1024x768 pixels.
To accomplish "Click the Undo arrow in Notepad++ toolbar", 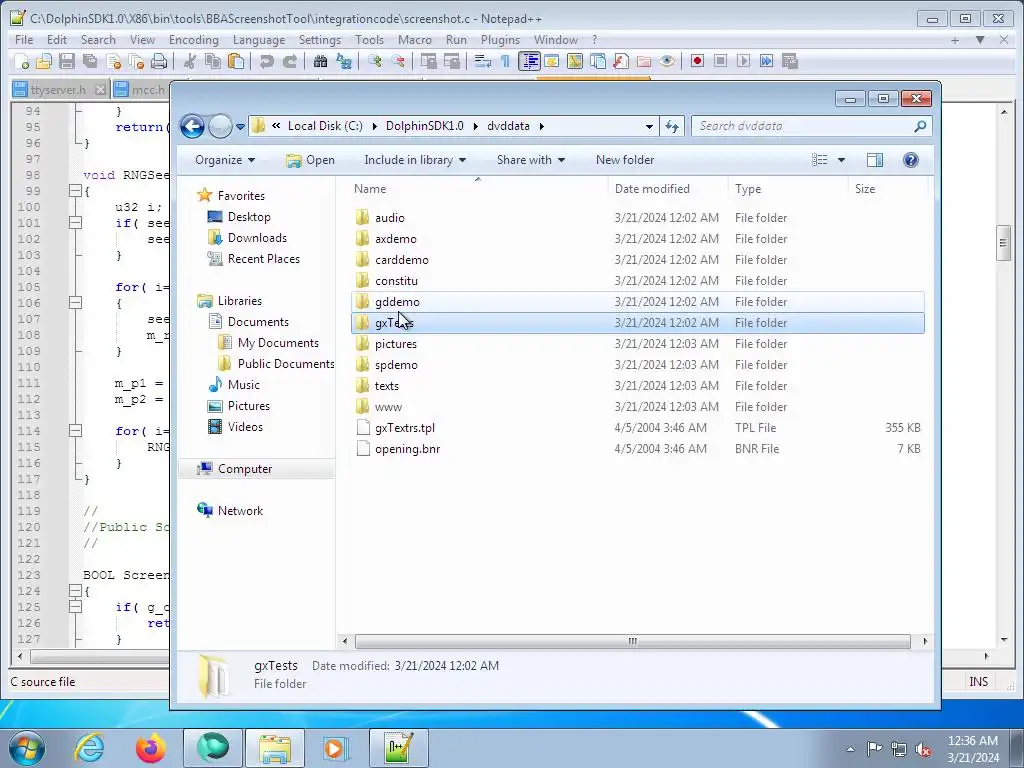I will tap(266, 61).
